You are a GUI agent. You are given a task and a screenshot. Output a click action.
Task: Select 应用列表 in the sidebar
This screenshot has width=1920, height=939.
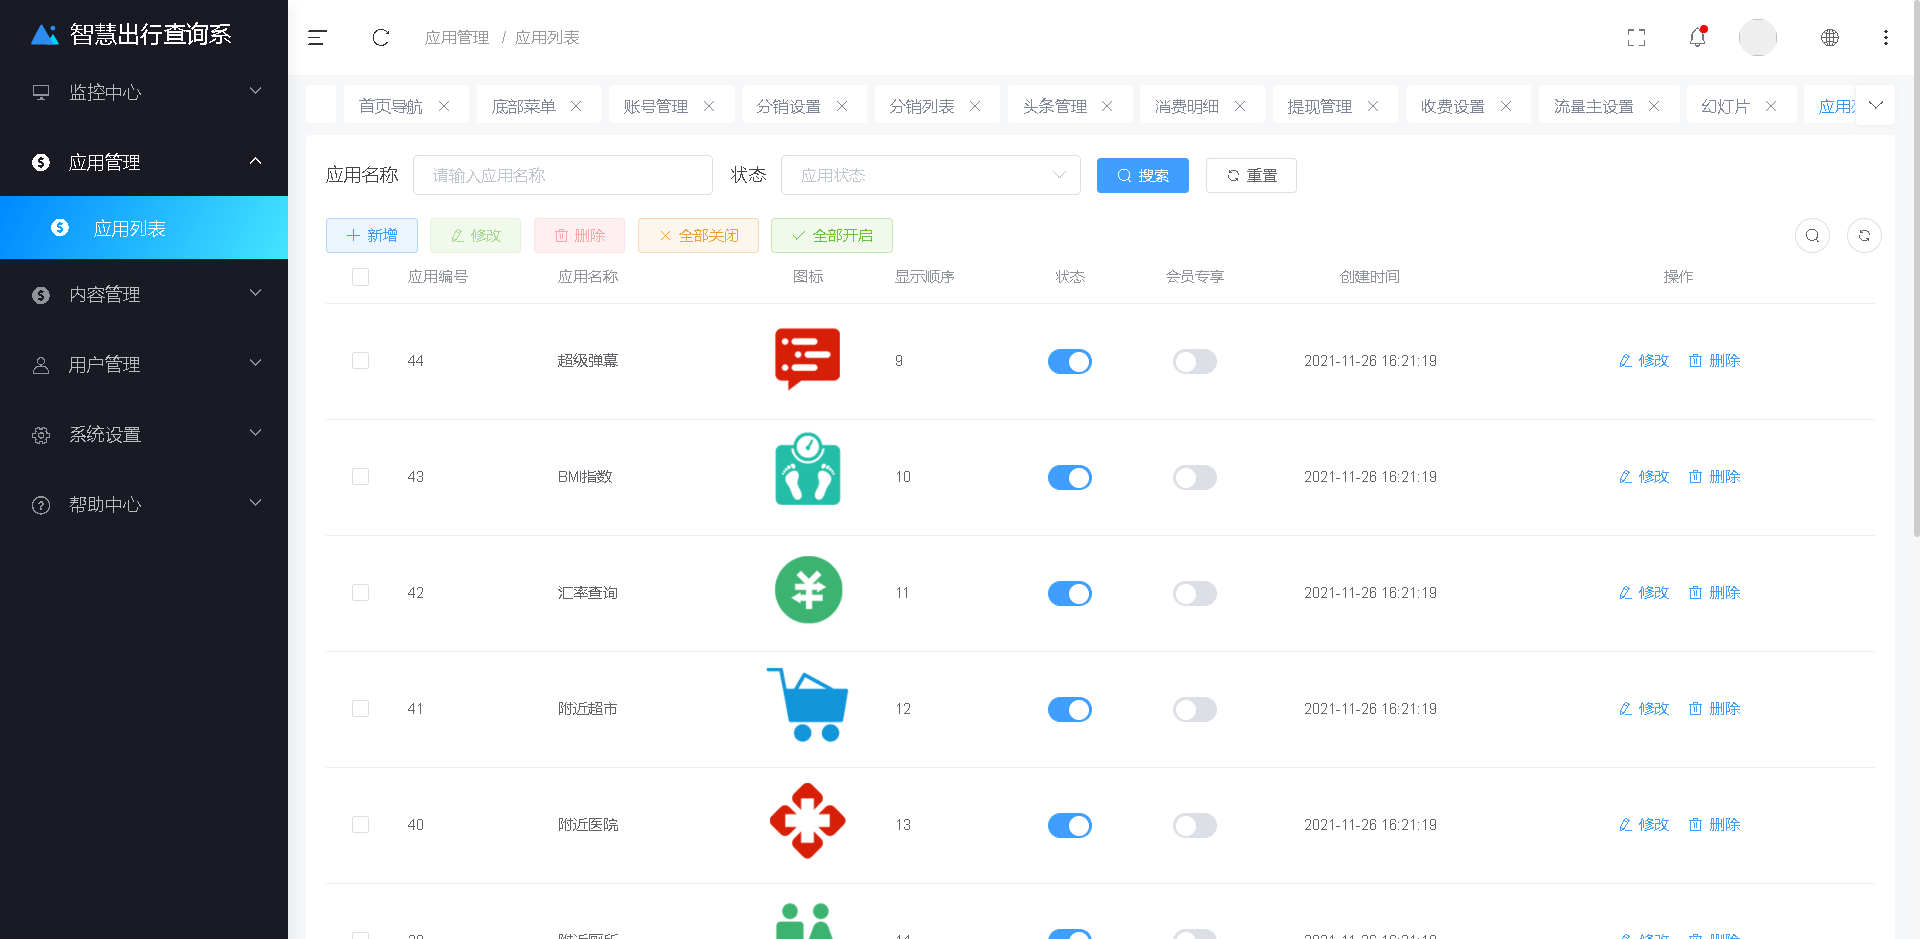pyautogui.click(x=130, y=229)
